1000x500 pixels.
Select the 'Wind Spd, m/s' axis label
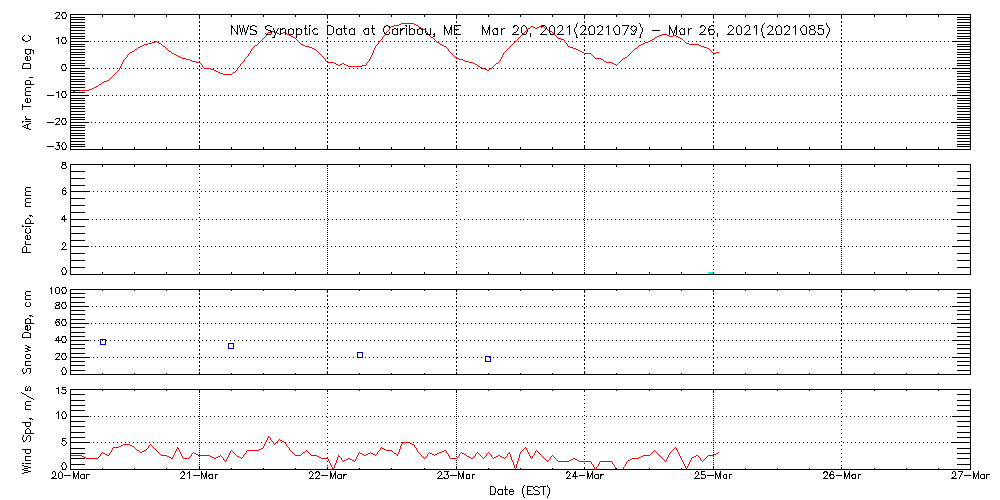coord(28,428)
